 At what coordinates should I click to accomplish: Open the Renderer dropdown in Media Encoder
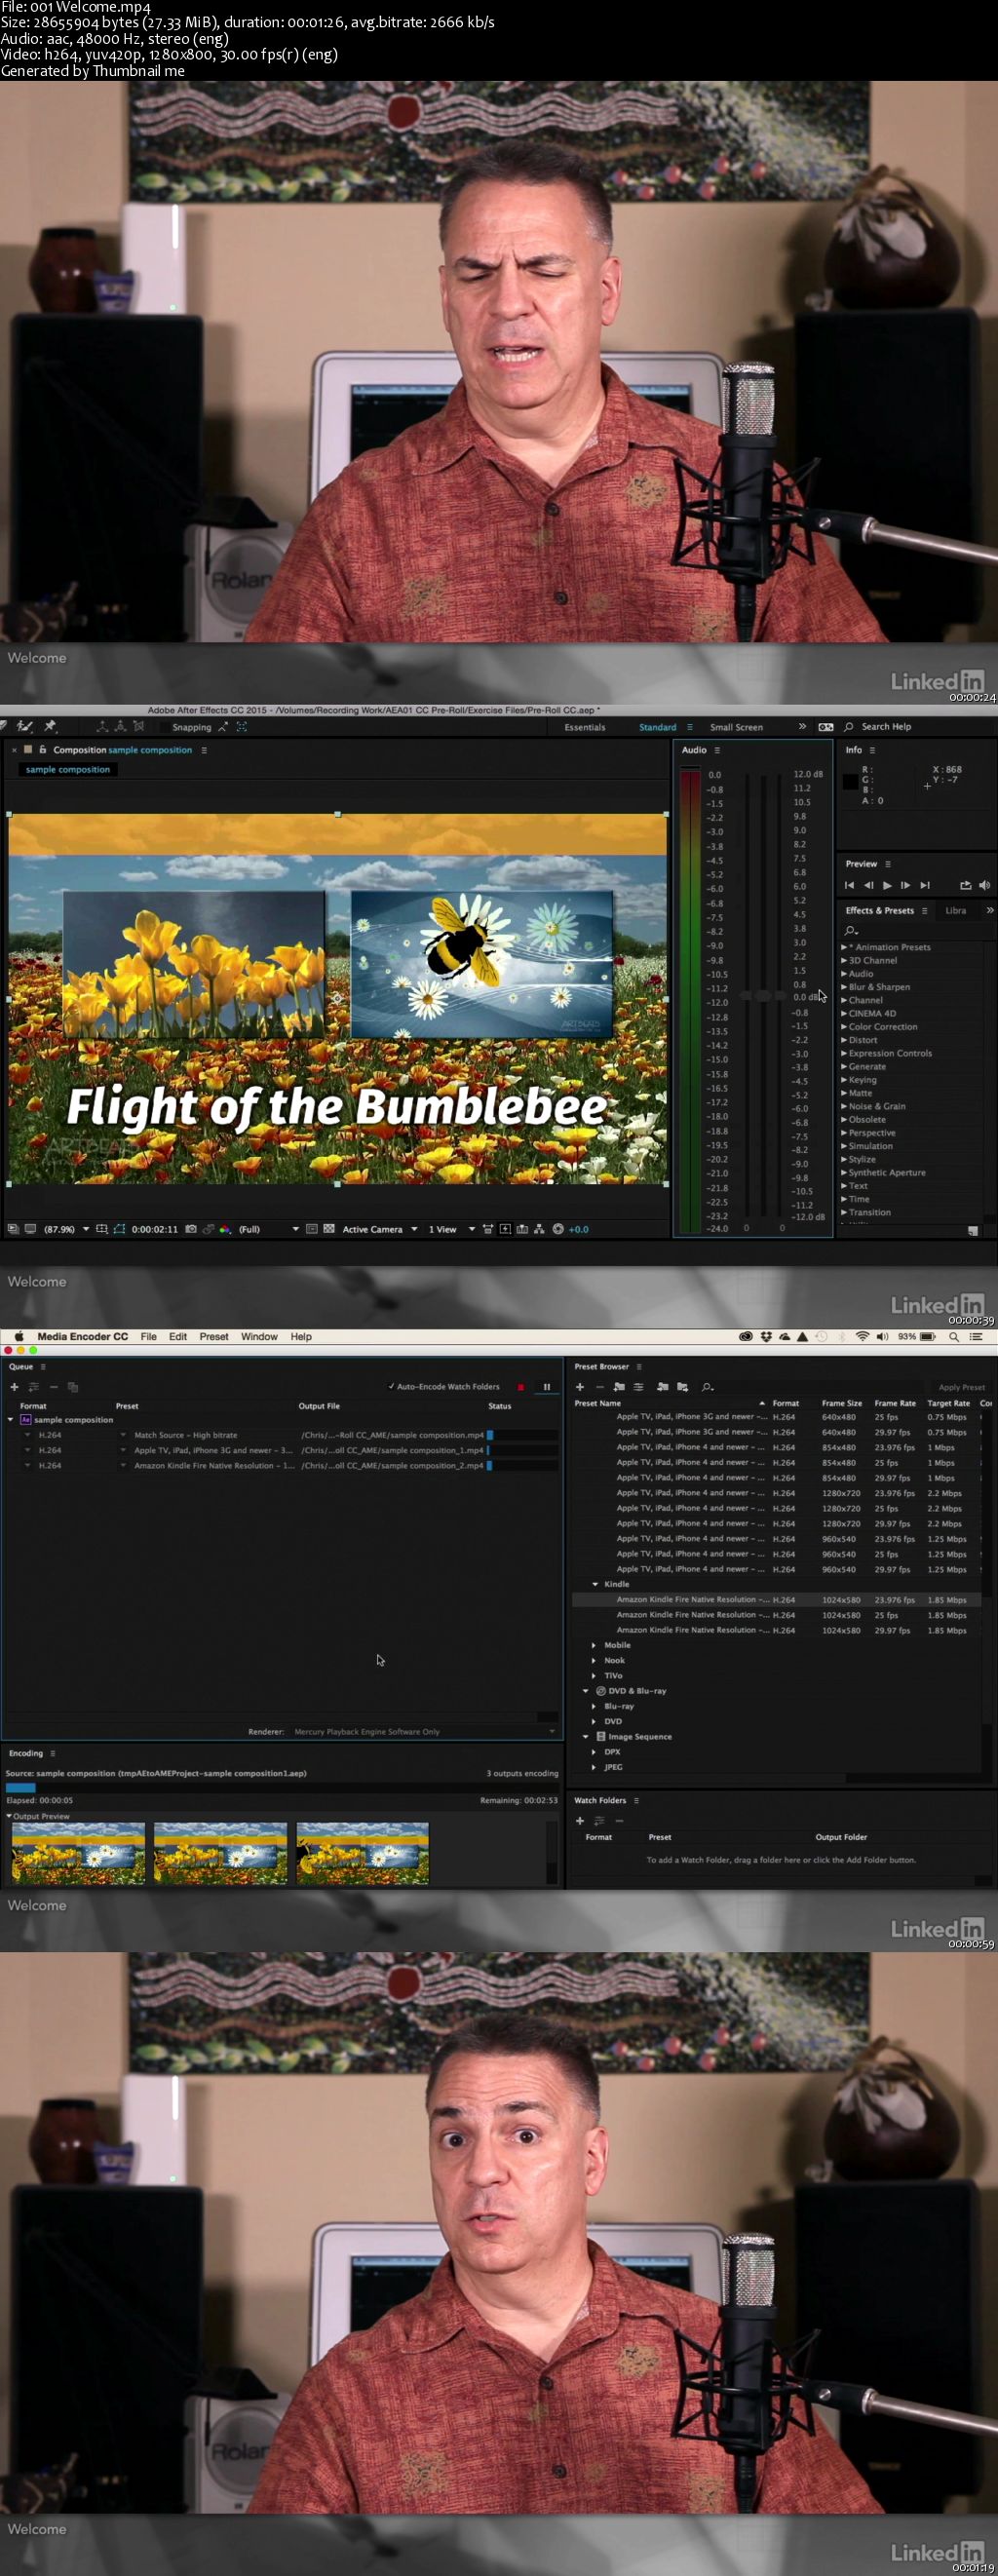click(424, 1732)
